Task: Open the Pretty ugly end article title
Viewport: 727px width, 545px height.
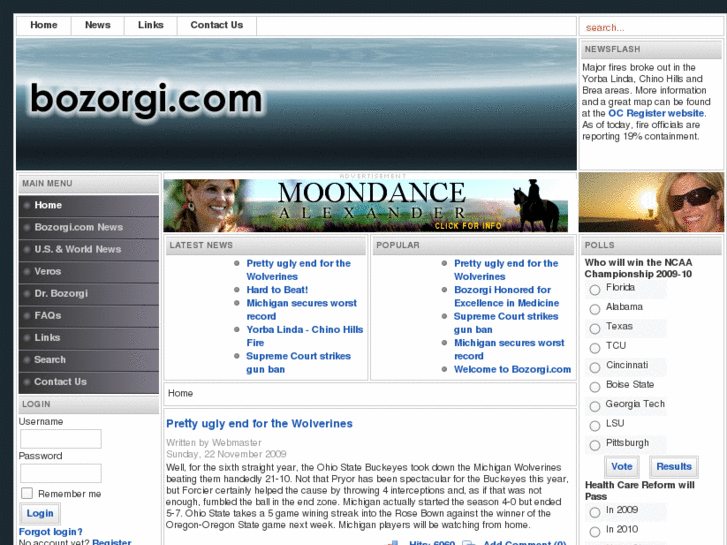Action: [x=259, y=423]
